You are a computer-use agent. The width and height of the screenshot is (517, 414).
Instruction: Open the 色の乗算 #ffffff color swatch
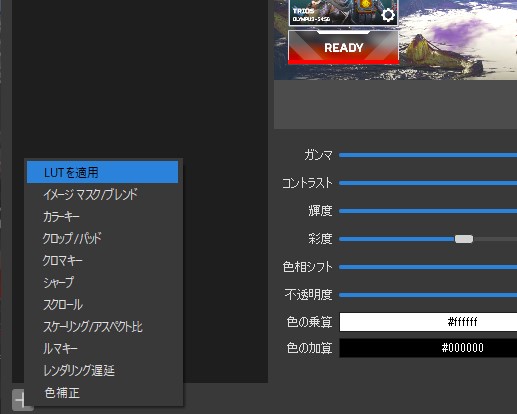point(428,322)
